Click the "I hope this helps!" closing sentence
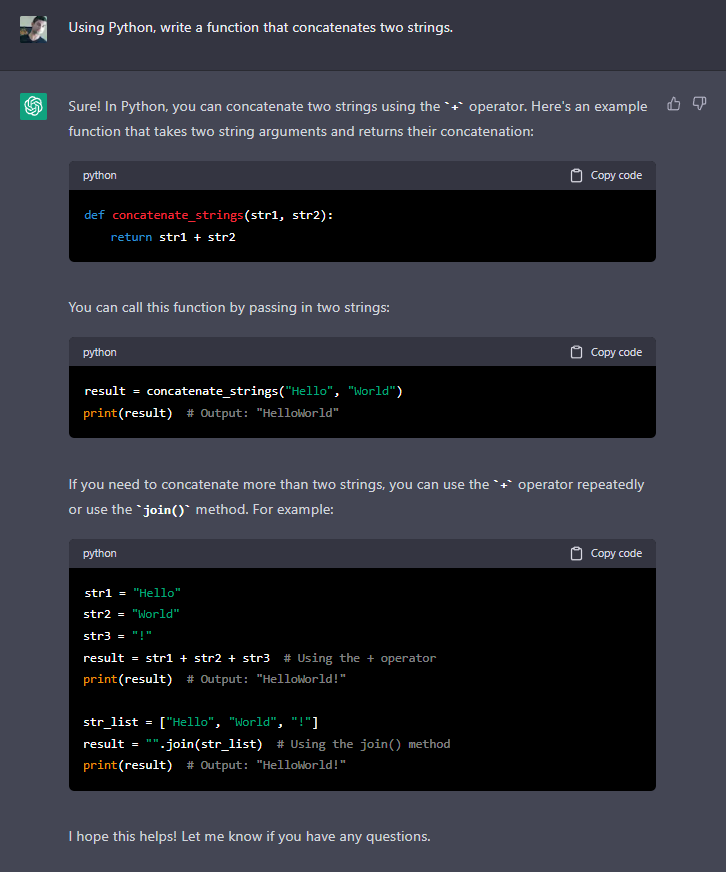 click(x=249, y=836)
